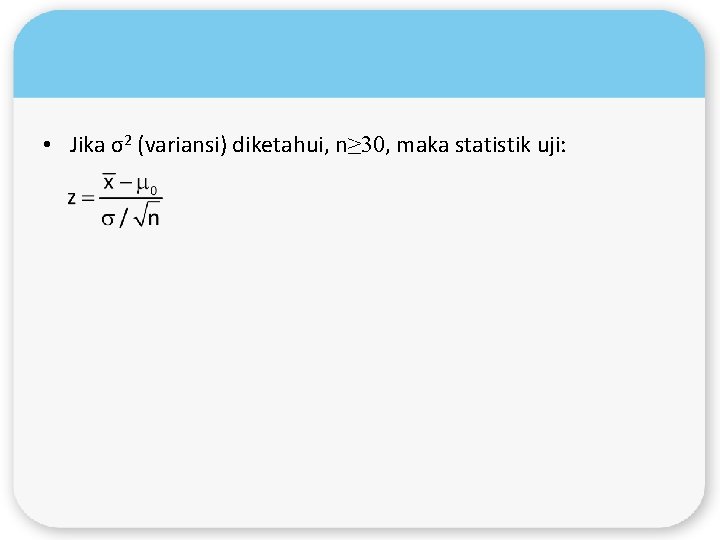720x540 pixels.
Task: Select the x-bar symbol in the numerator
Action: 108,182
